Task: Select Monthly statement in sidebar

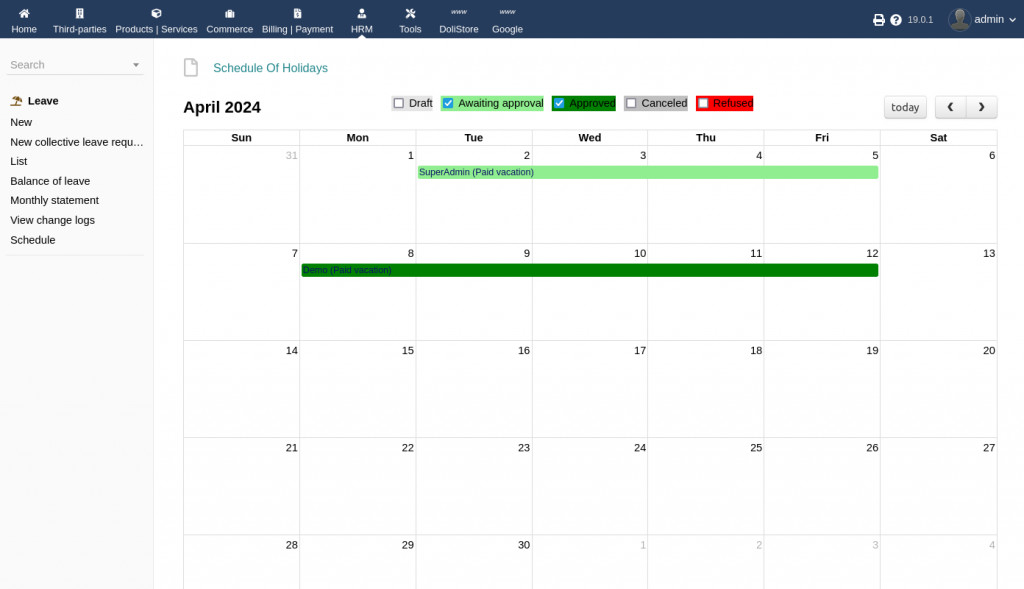Action: (54, 200)
